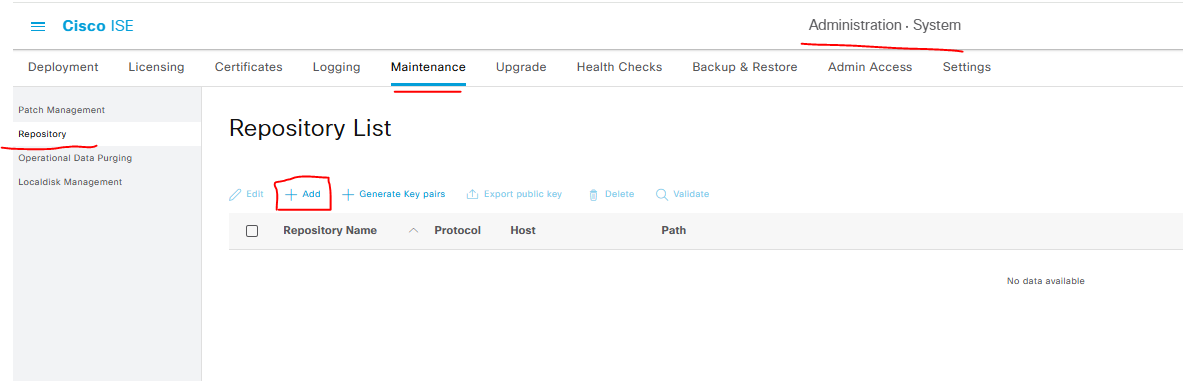This screenshot has height=381, width=1183.
Task: Click the Host column header
Action: pos(523,230)
